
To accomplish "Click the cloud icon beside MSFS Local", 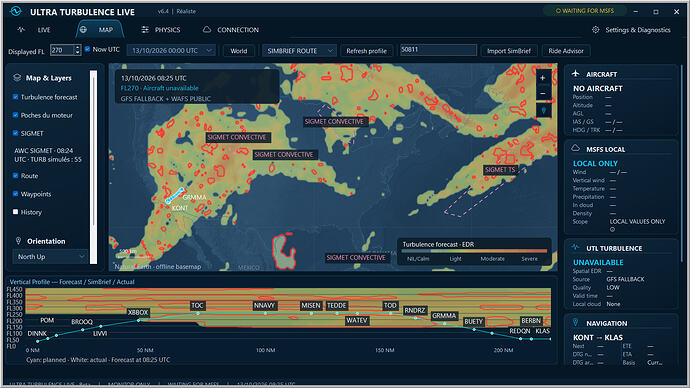I will 576,149.
